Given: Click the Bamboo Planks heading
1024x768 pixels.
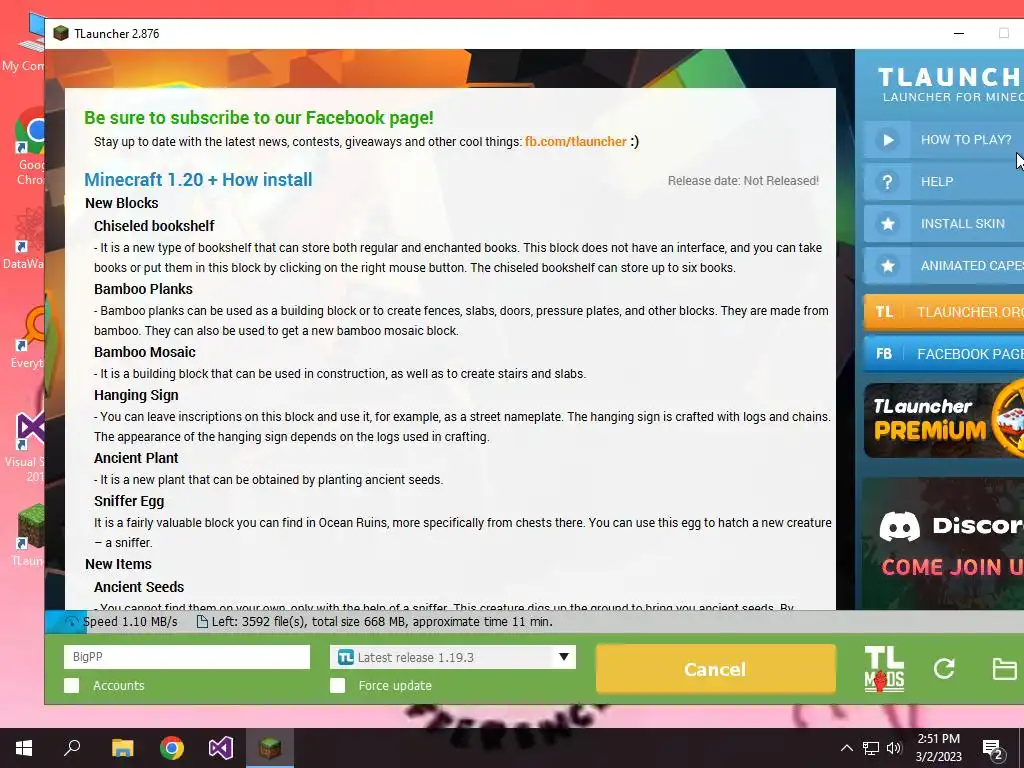Looking at the screenshot, I should coord(143,289).
